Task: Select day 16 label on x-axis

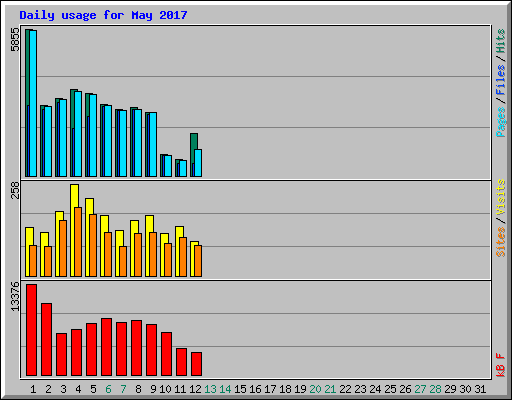Action: click(255, 389)
